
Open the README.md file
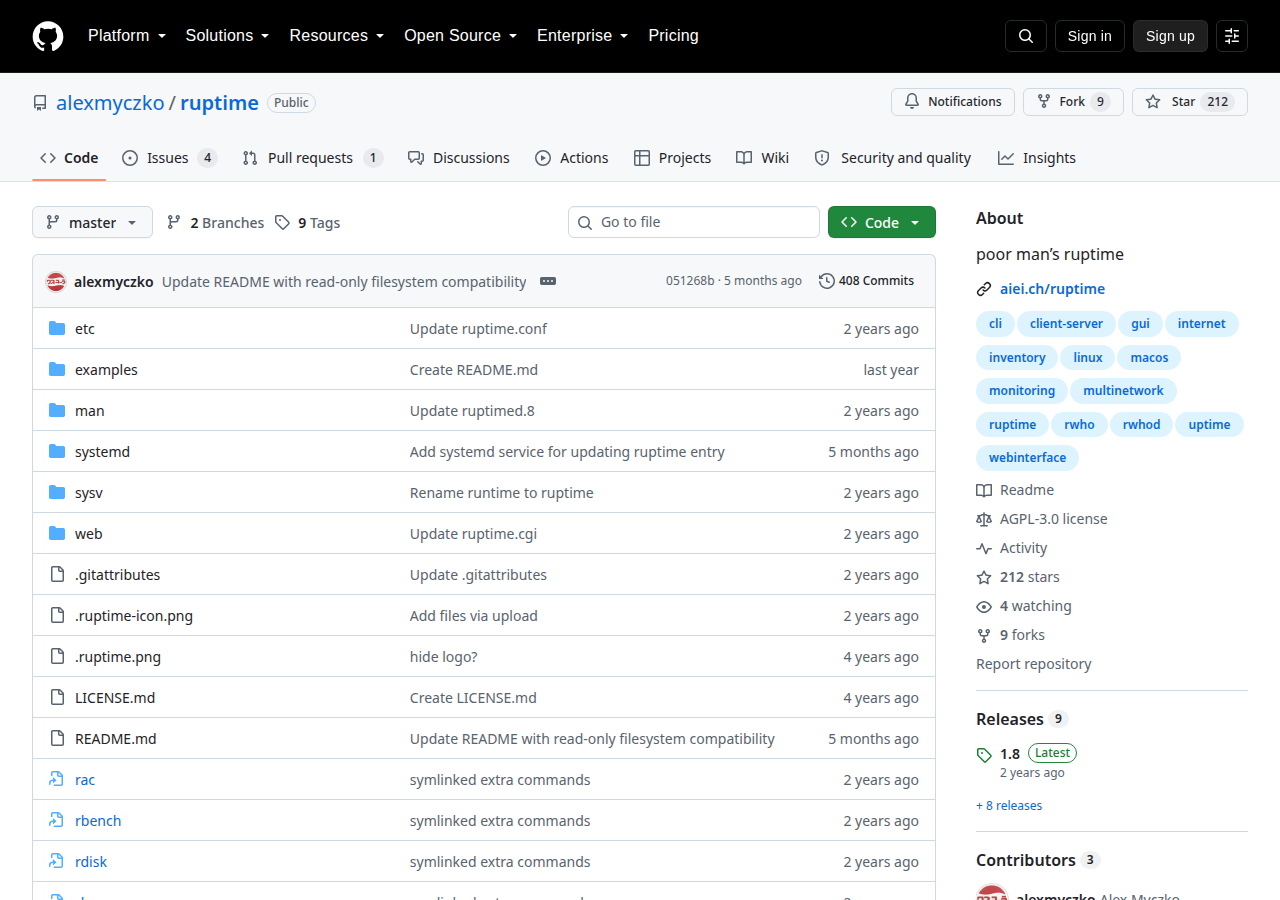[x=116, y=739]
